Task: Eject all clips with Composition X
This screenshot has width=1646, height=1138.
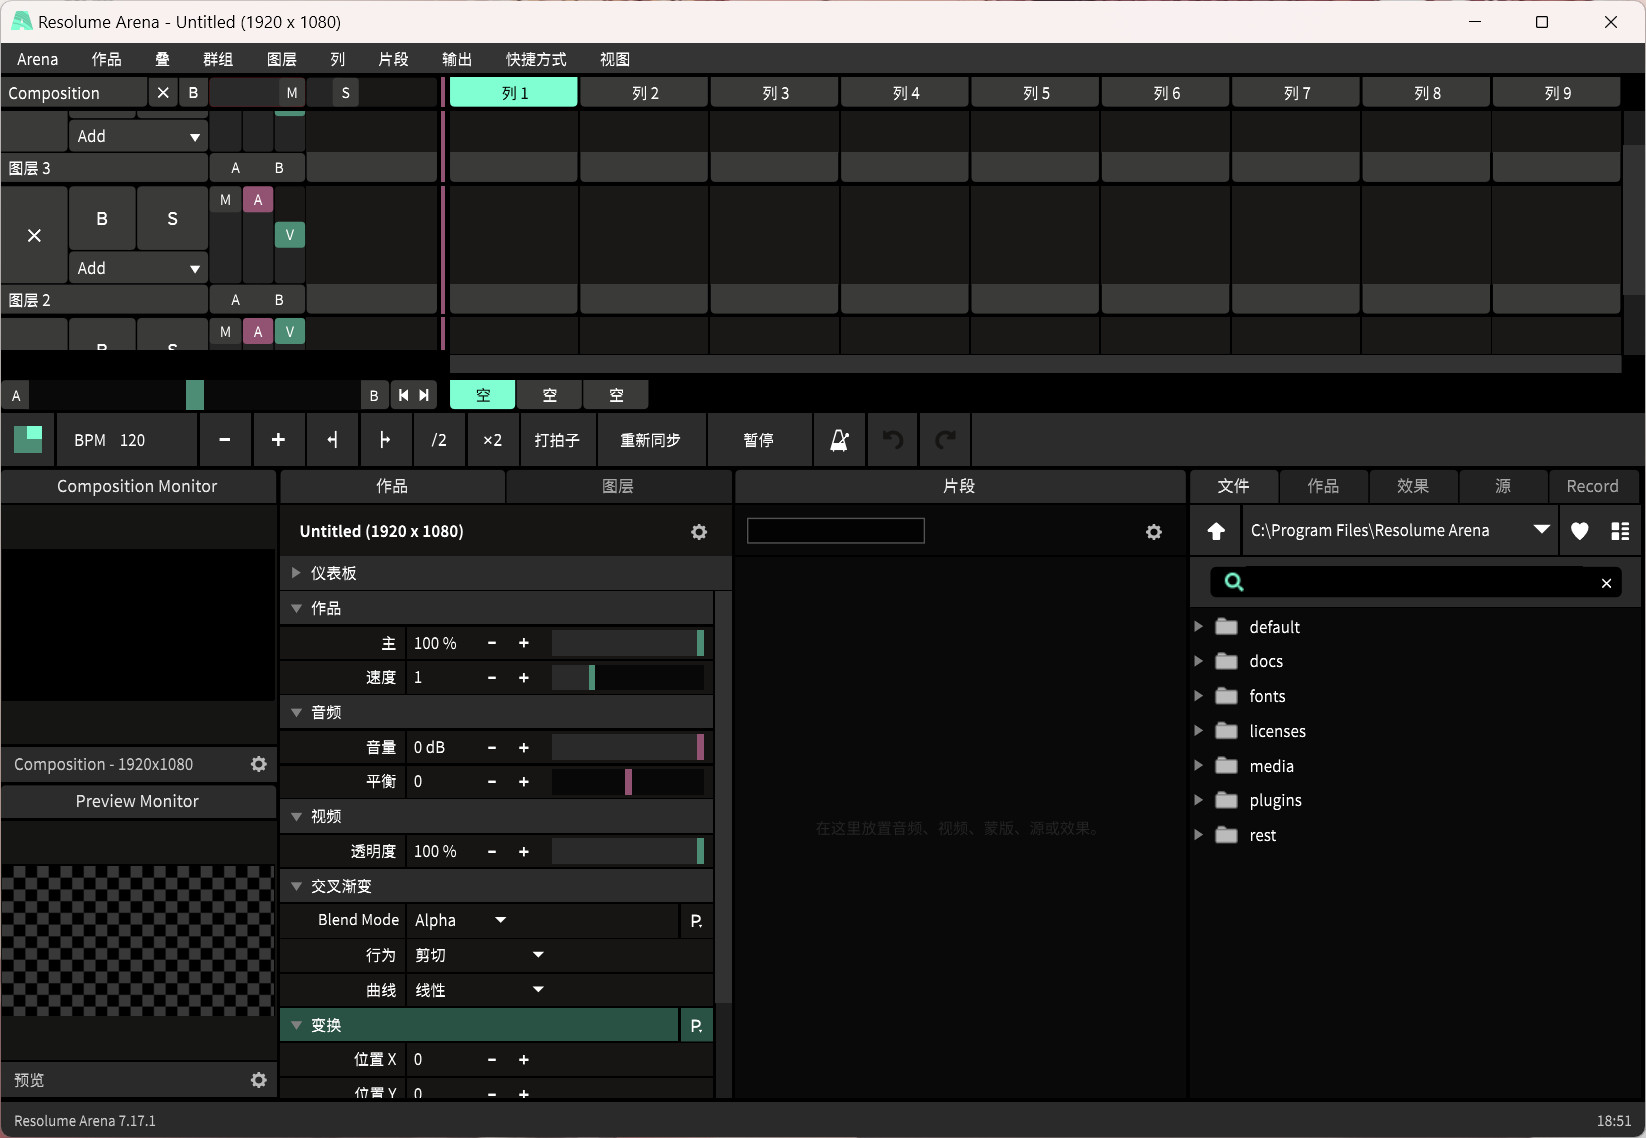Action: [x=163, y=93]
